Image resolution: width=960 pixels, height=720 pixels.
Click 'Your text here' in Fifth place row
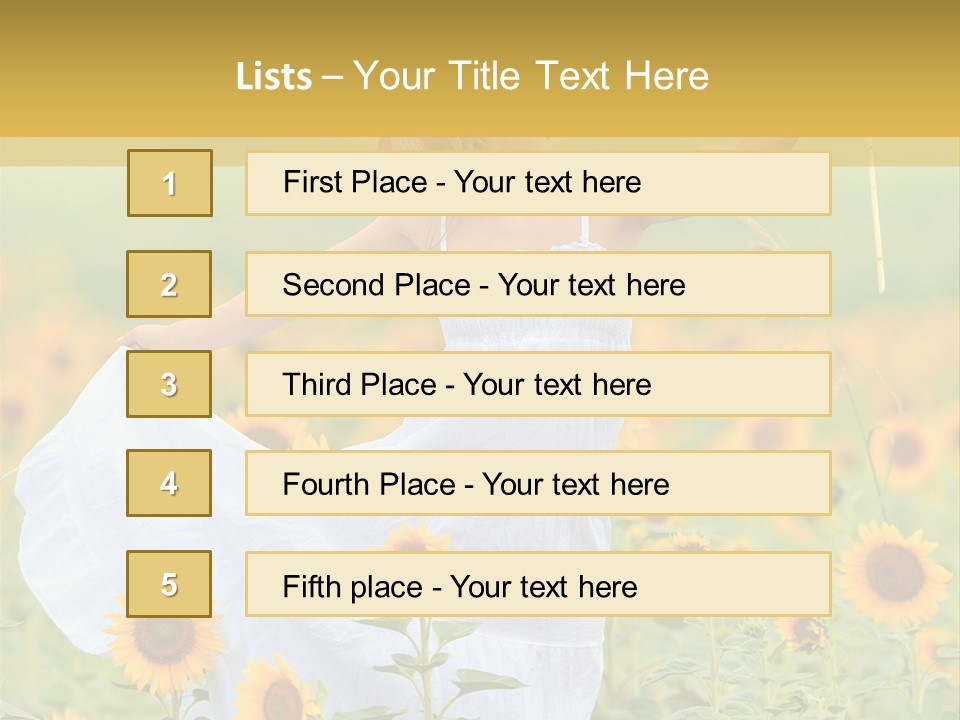click(544, 587)
